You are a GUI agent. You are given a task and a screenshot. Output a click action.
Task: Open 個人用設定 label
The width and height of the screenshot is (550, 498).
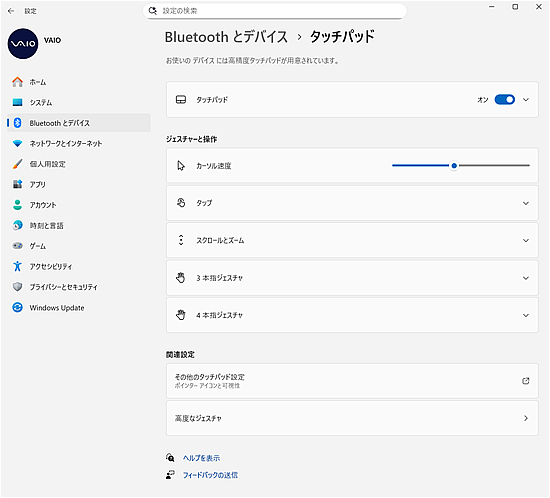[47, 164]
